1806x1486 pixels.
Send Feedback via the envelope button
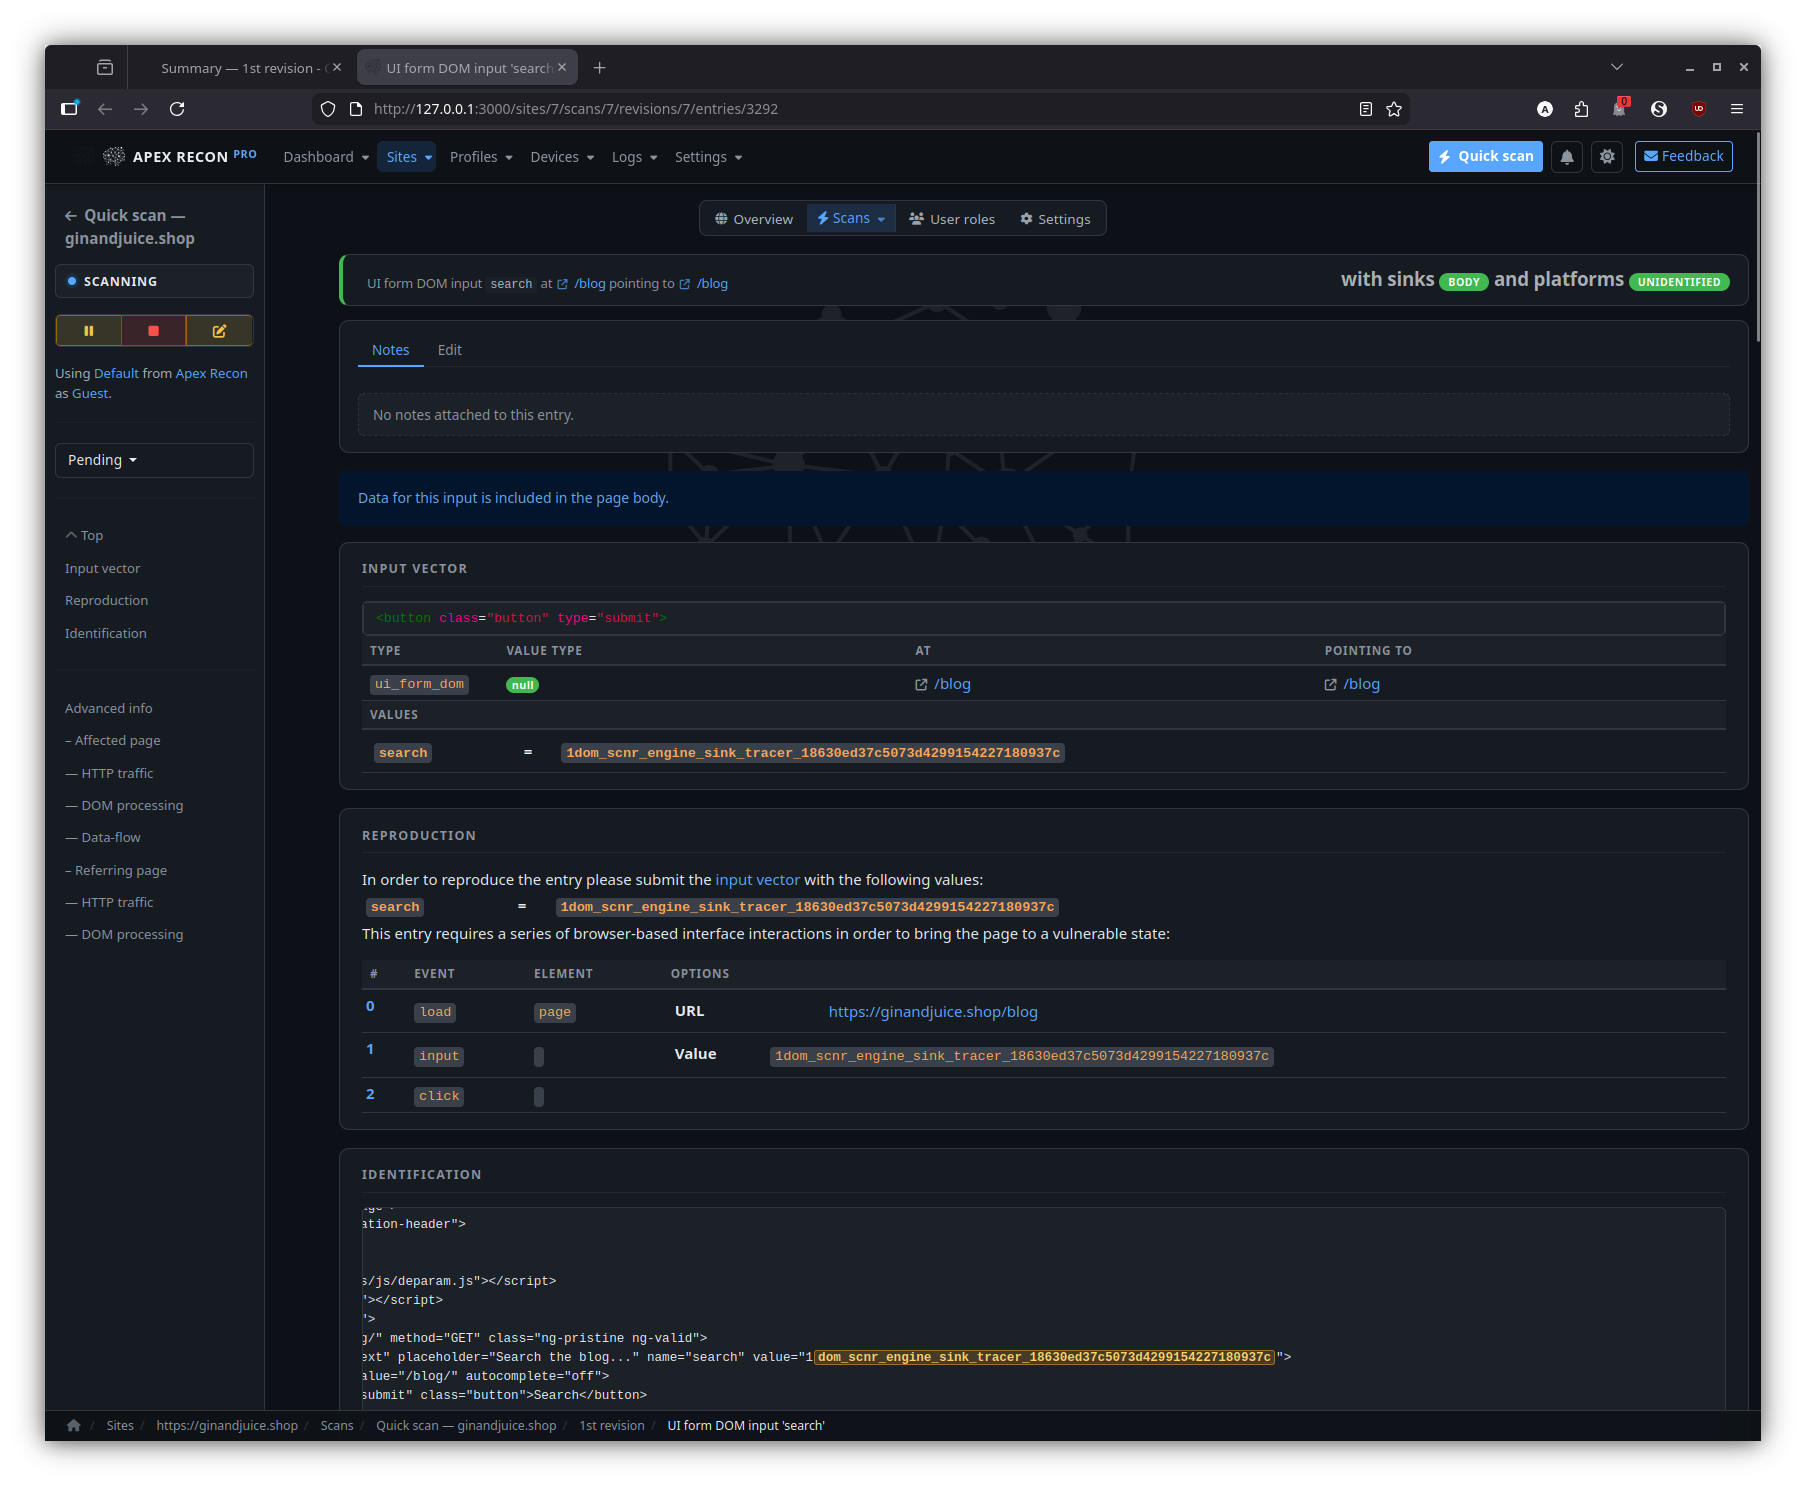1684,157
